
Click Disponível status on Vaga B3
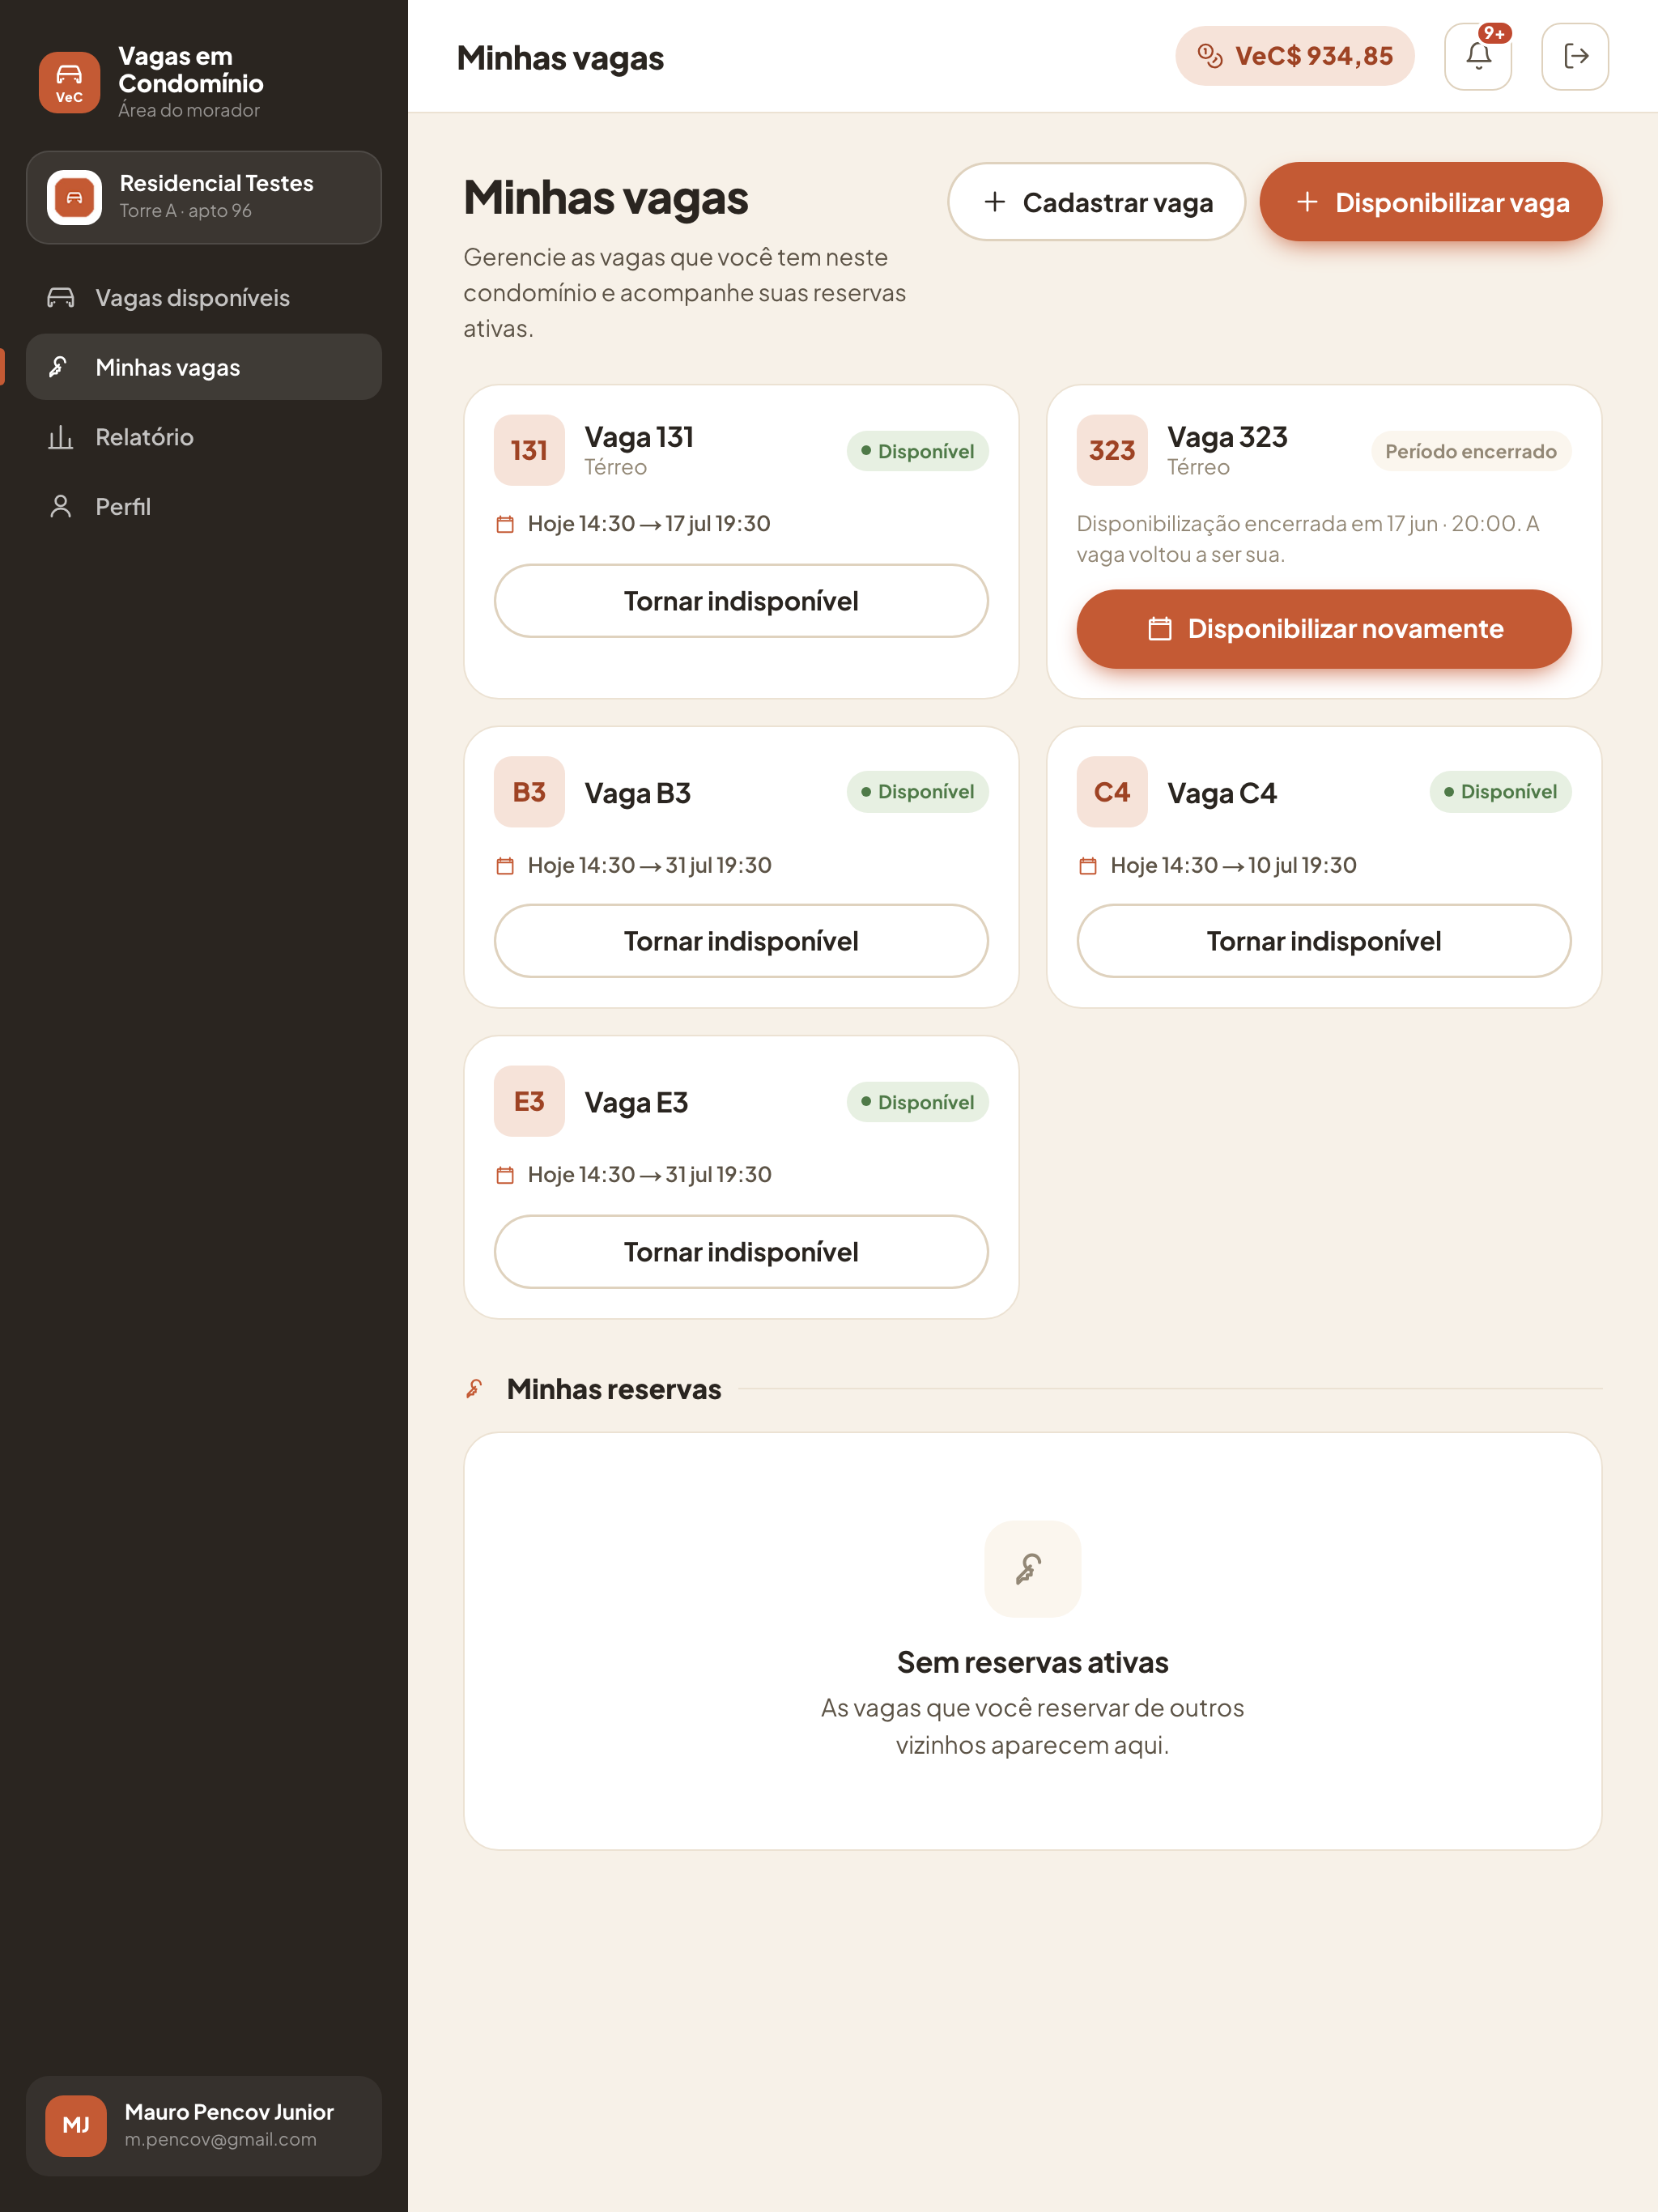pyautogui.click(x=917, y=792)
